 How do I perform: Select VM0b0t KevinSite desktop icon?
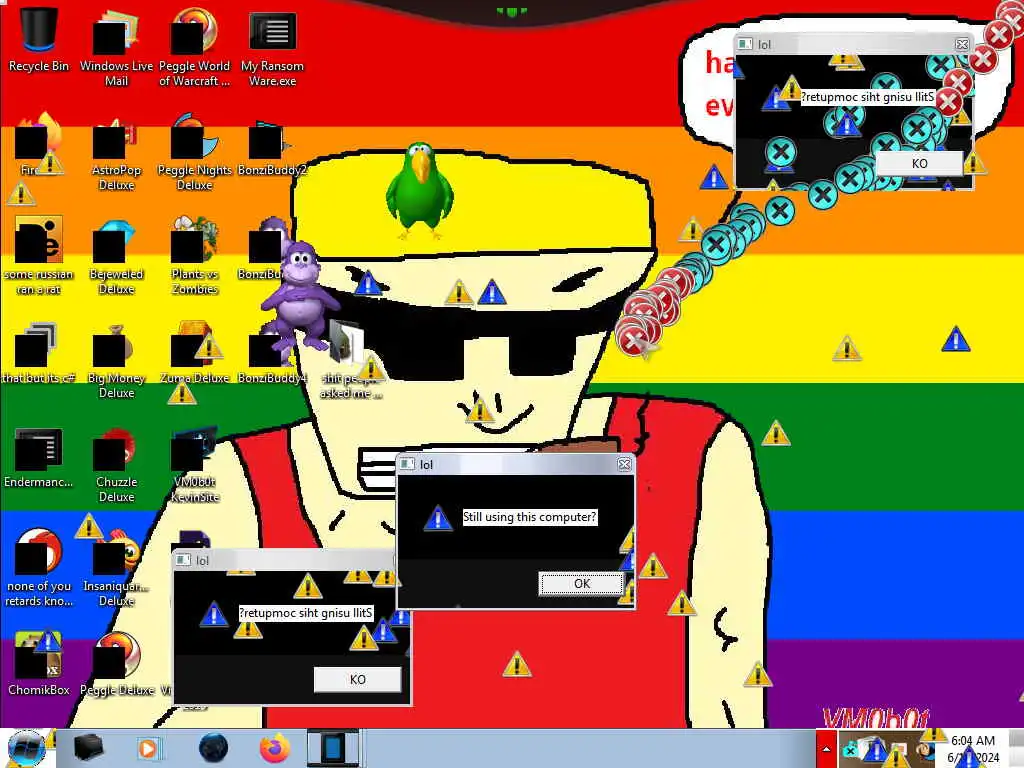point(194,465)
